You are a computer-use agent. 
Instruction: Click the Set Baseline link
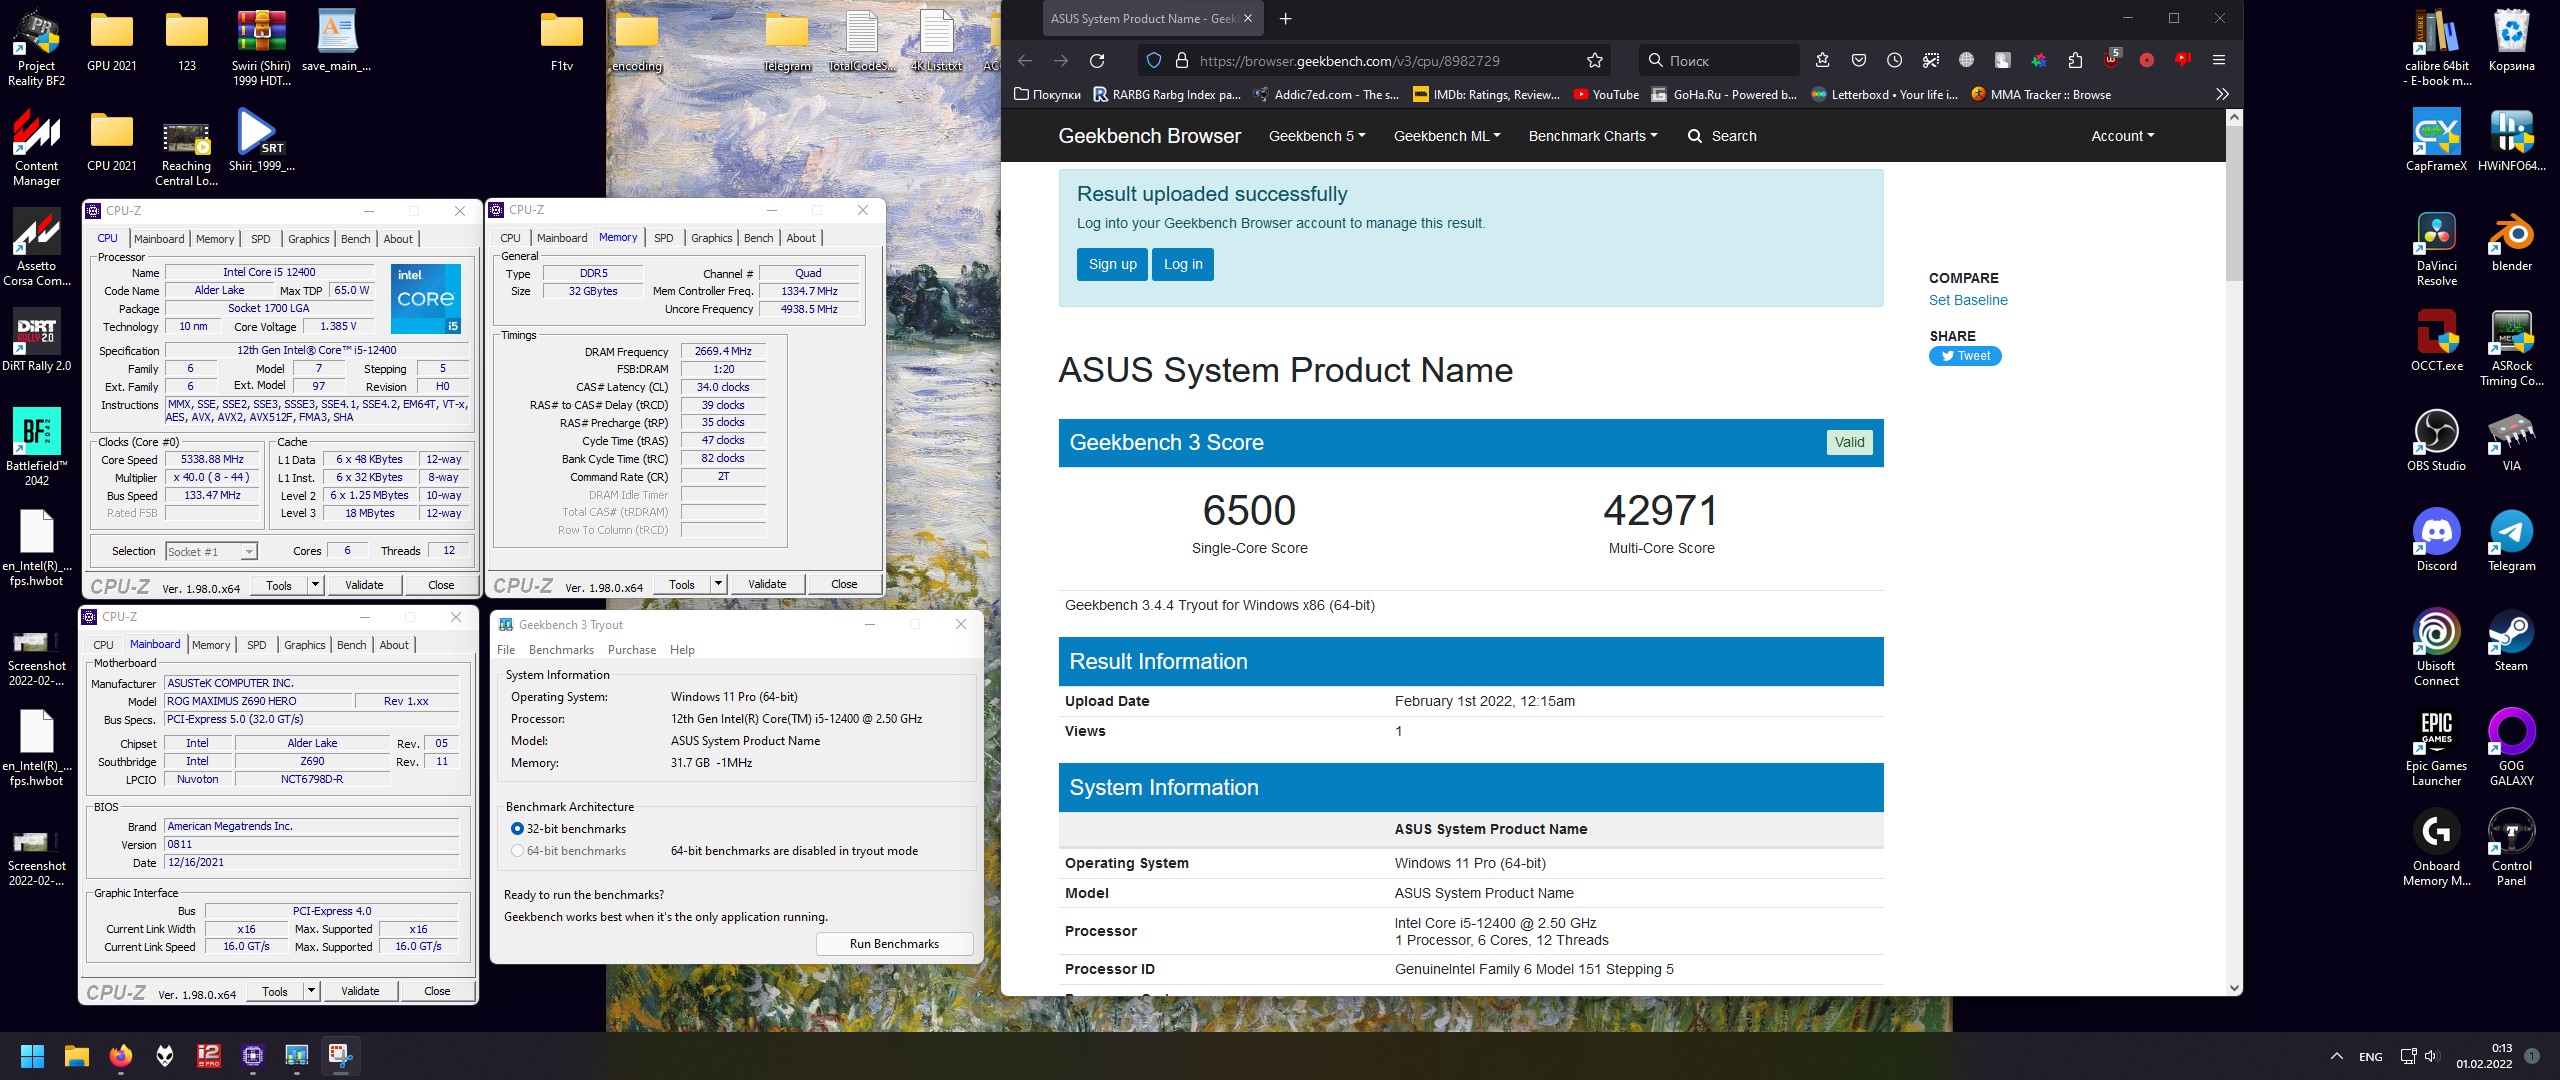tap(1968, 300)
